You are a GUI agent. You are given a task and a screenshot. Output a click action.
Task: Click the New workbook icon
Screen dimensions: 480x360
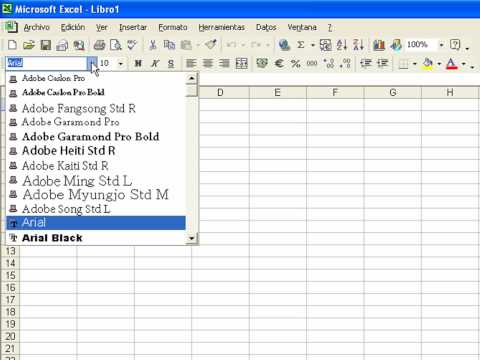click(12, 45)
